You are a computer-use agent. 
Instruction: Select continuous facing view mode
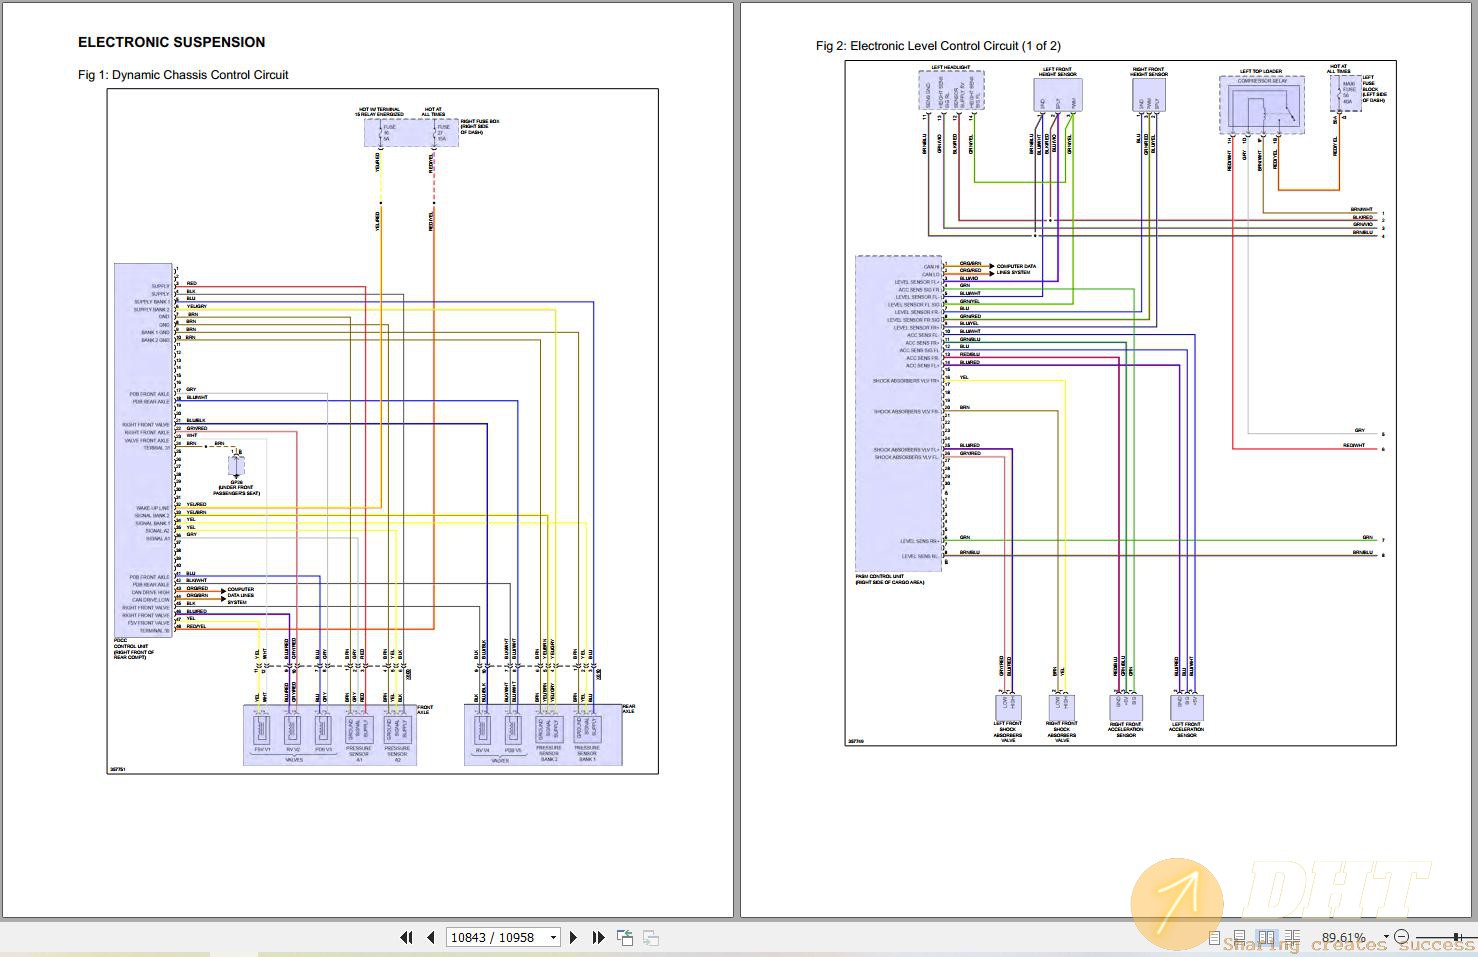pyautogui.click(x=1292, y=938)
